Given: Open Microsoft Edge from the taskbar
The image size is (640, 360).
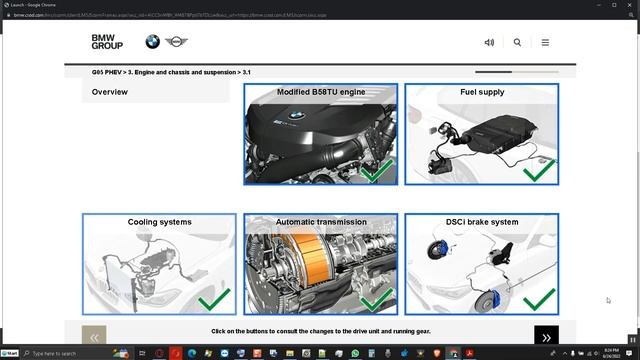Looking at the screenshot, I should point(192,353).
